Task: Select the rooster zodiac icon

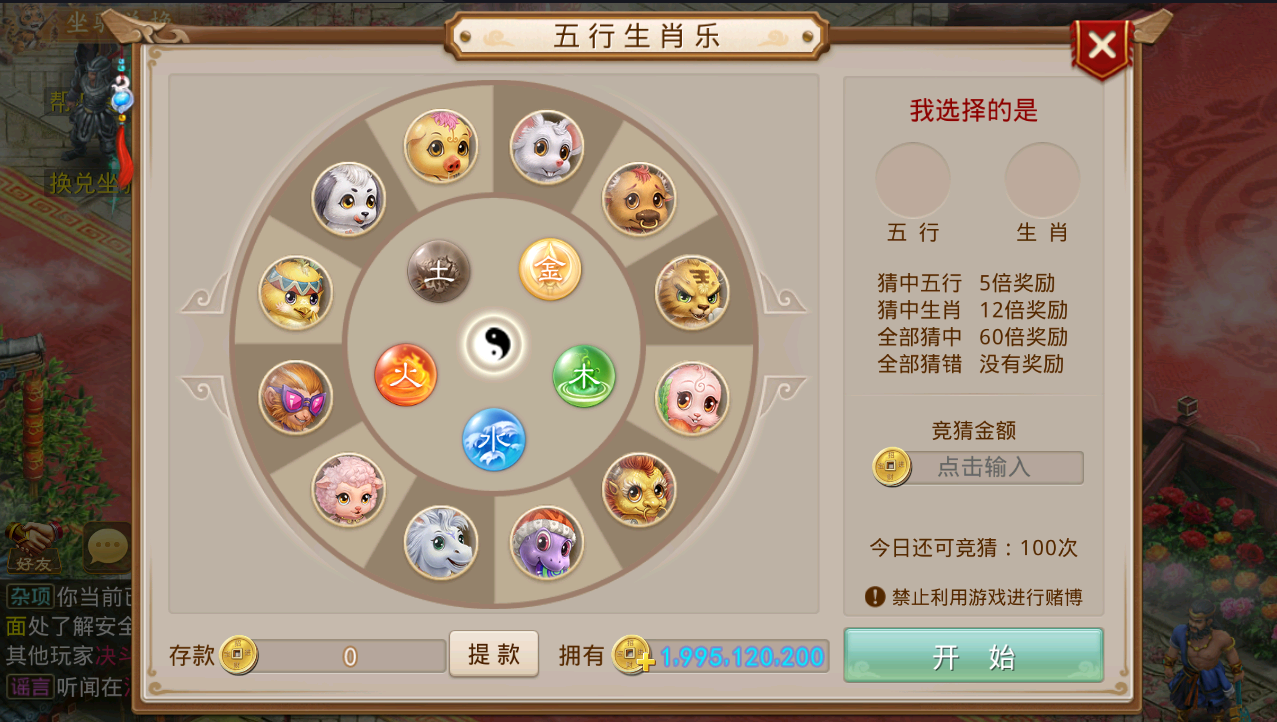Action: pos(296,292)
